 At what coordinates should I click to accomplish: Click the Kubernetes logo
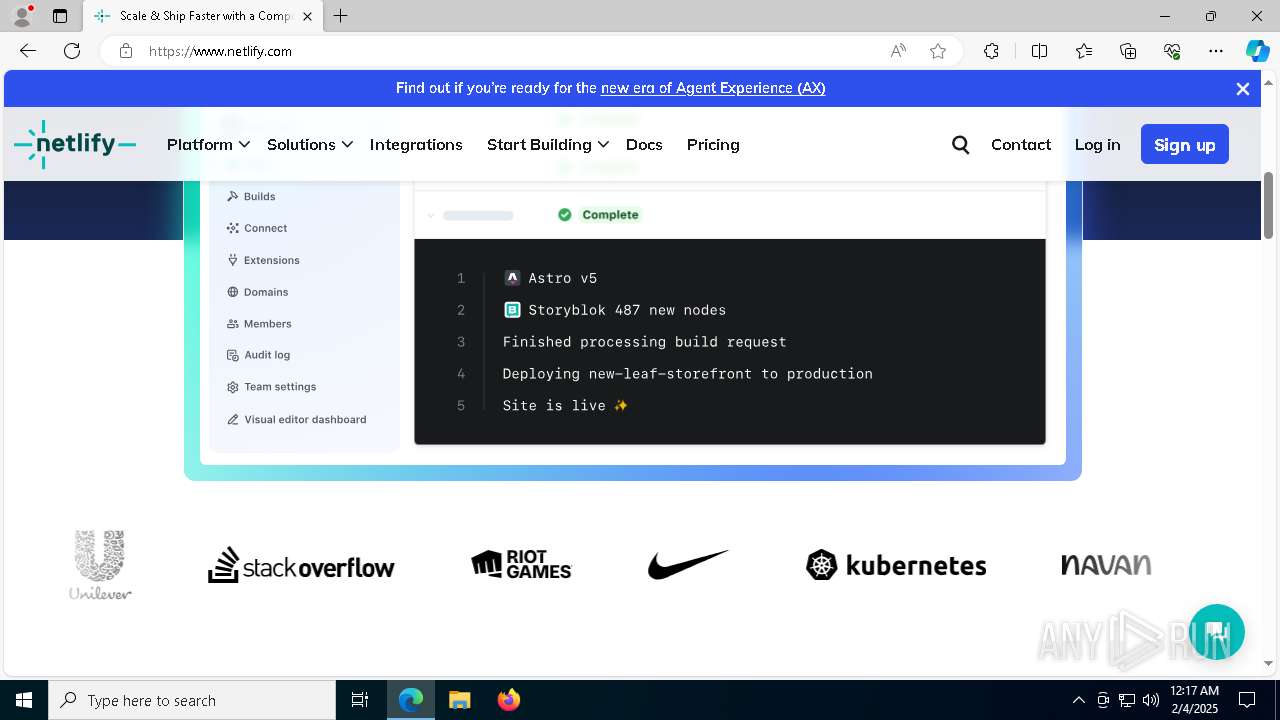[x=896, y=565]
